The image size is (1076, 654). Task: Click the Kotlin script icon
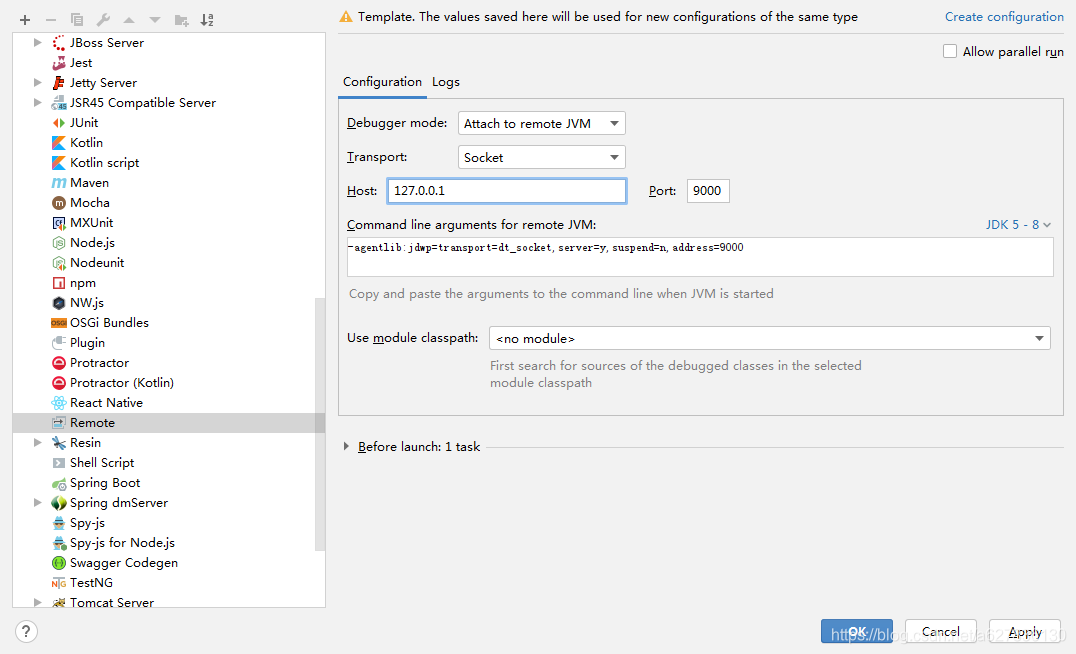click(59, 163)
